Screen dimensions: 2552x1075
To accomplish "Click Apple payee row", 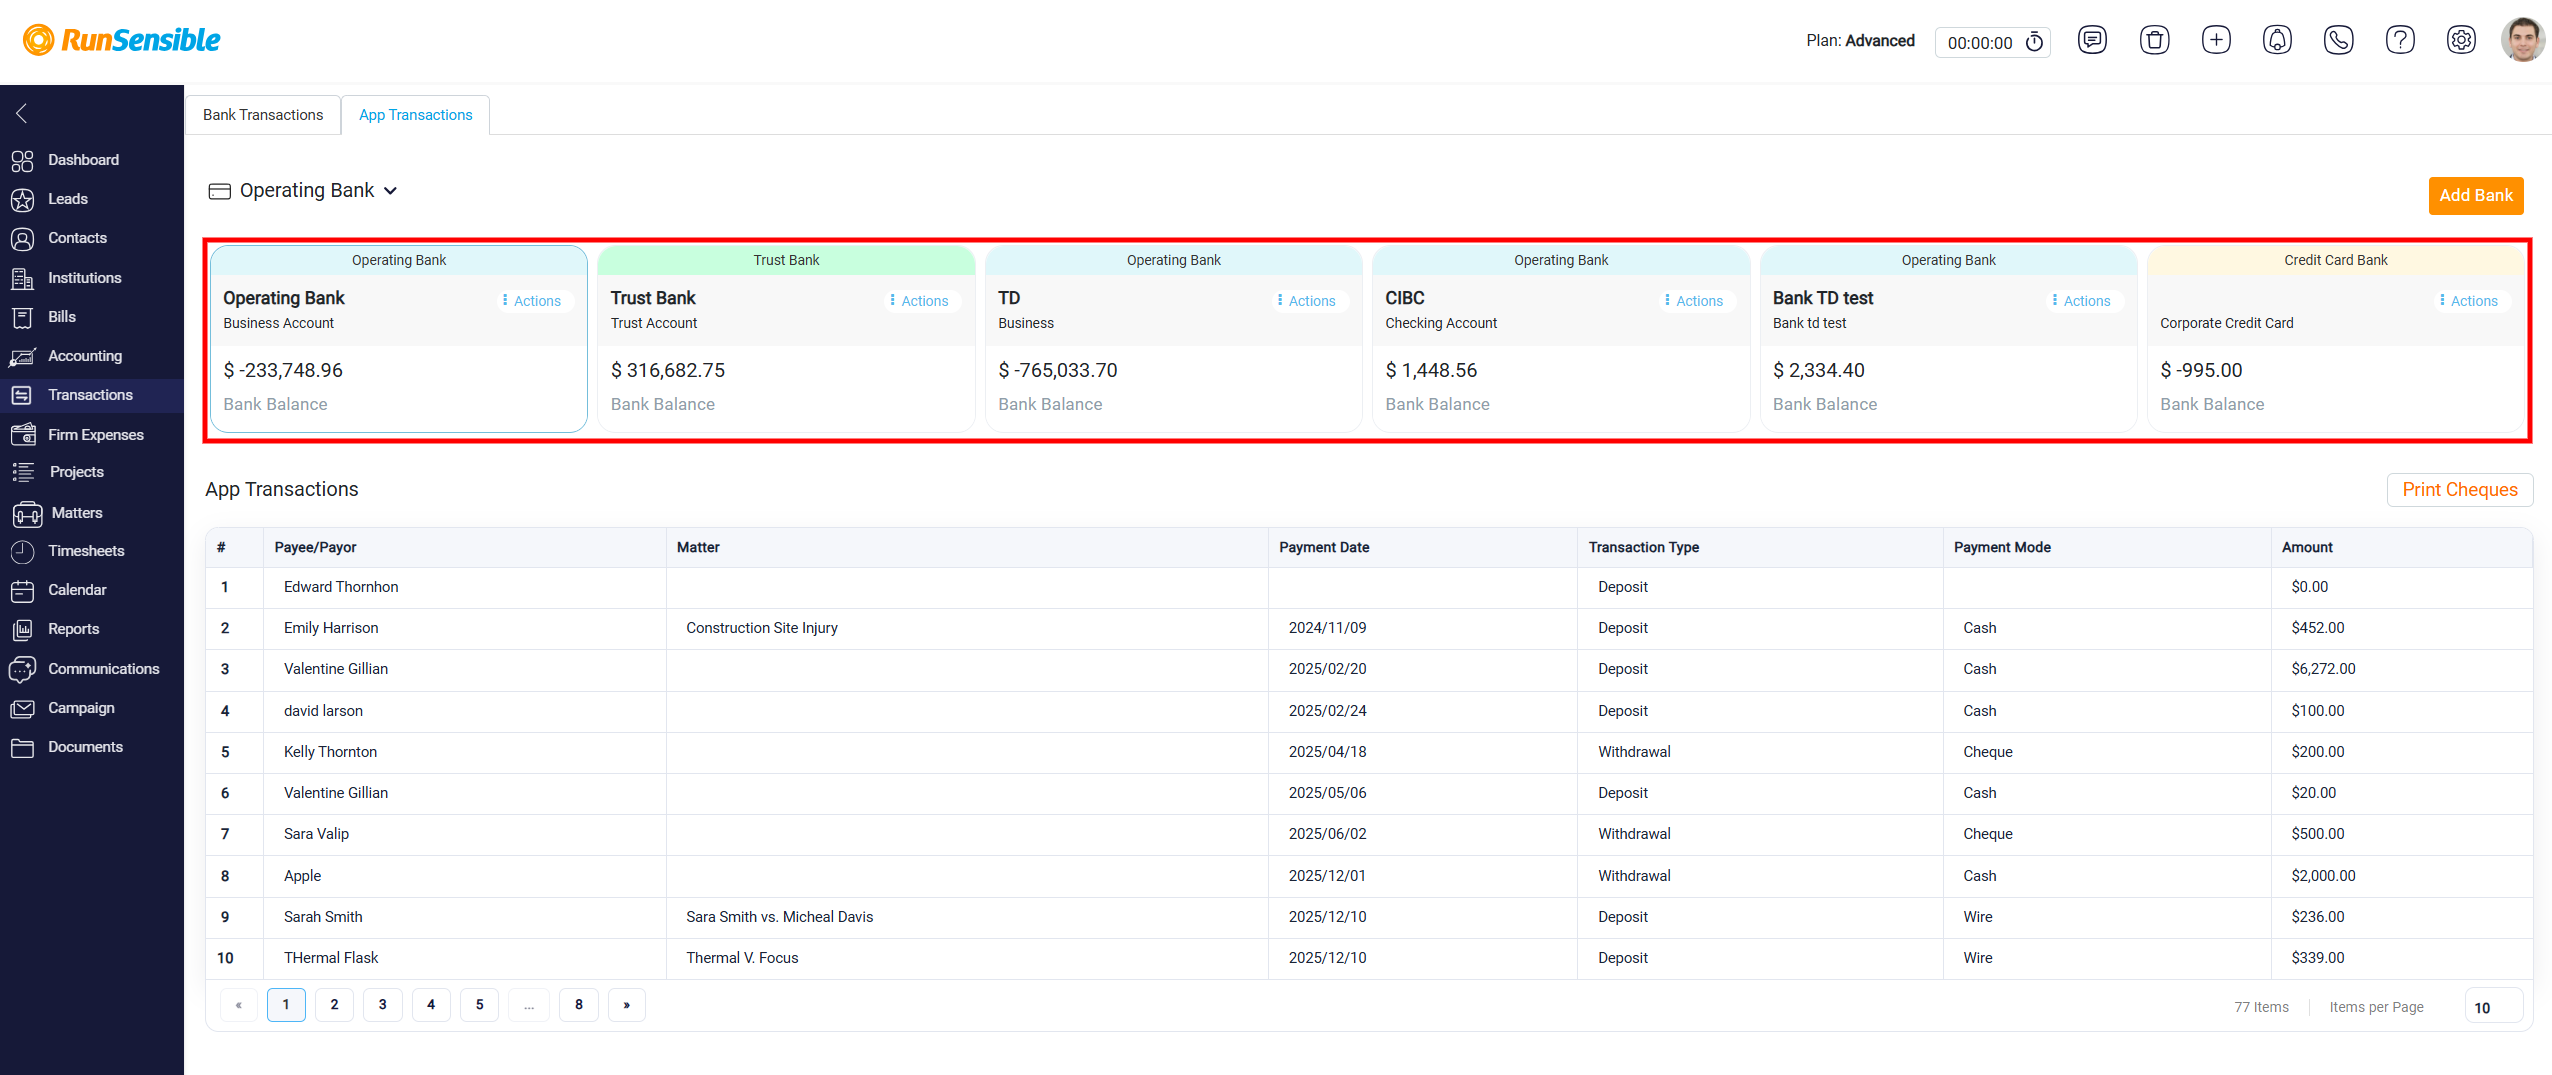I will point(1369,876).
